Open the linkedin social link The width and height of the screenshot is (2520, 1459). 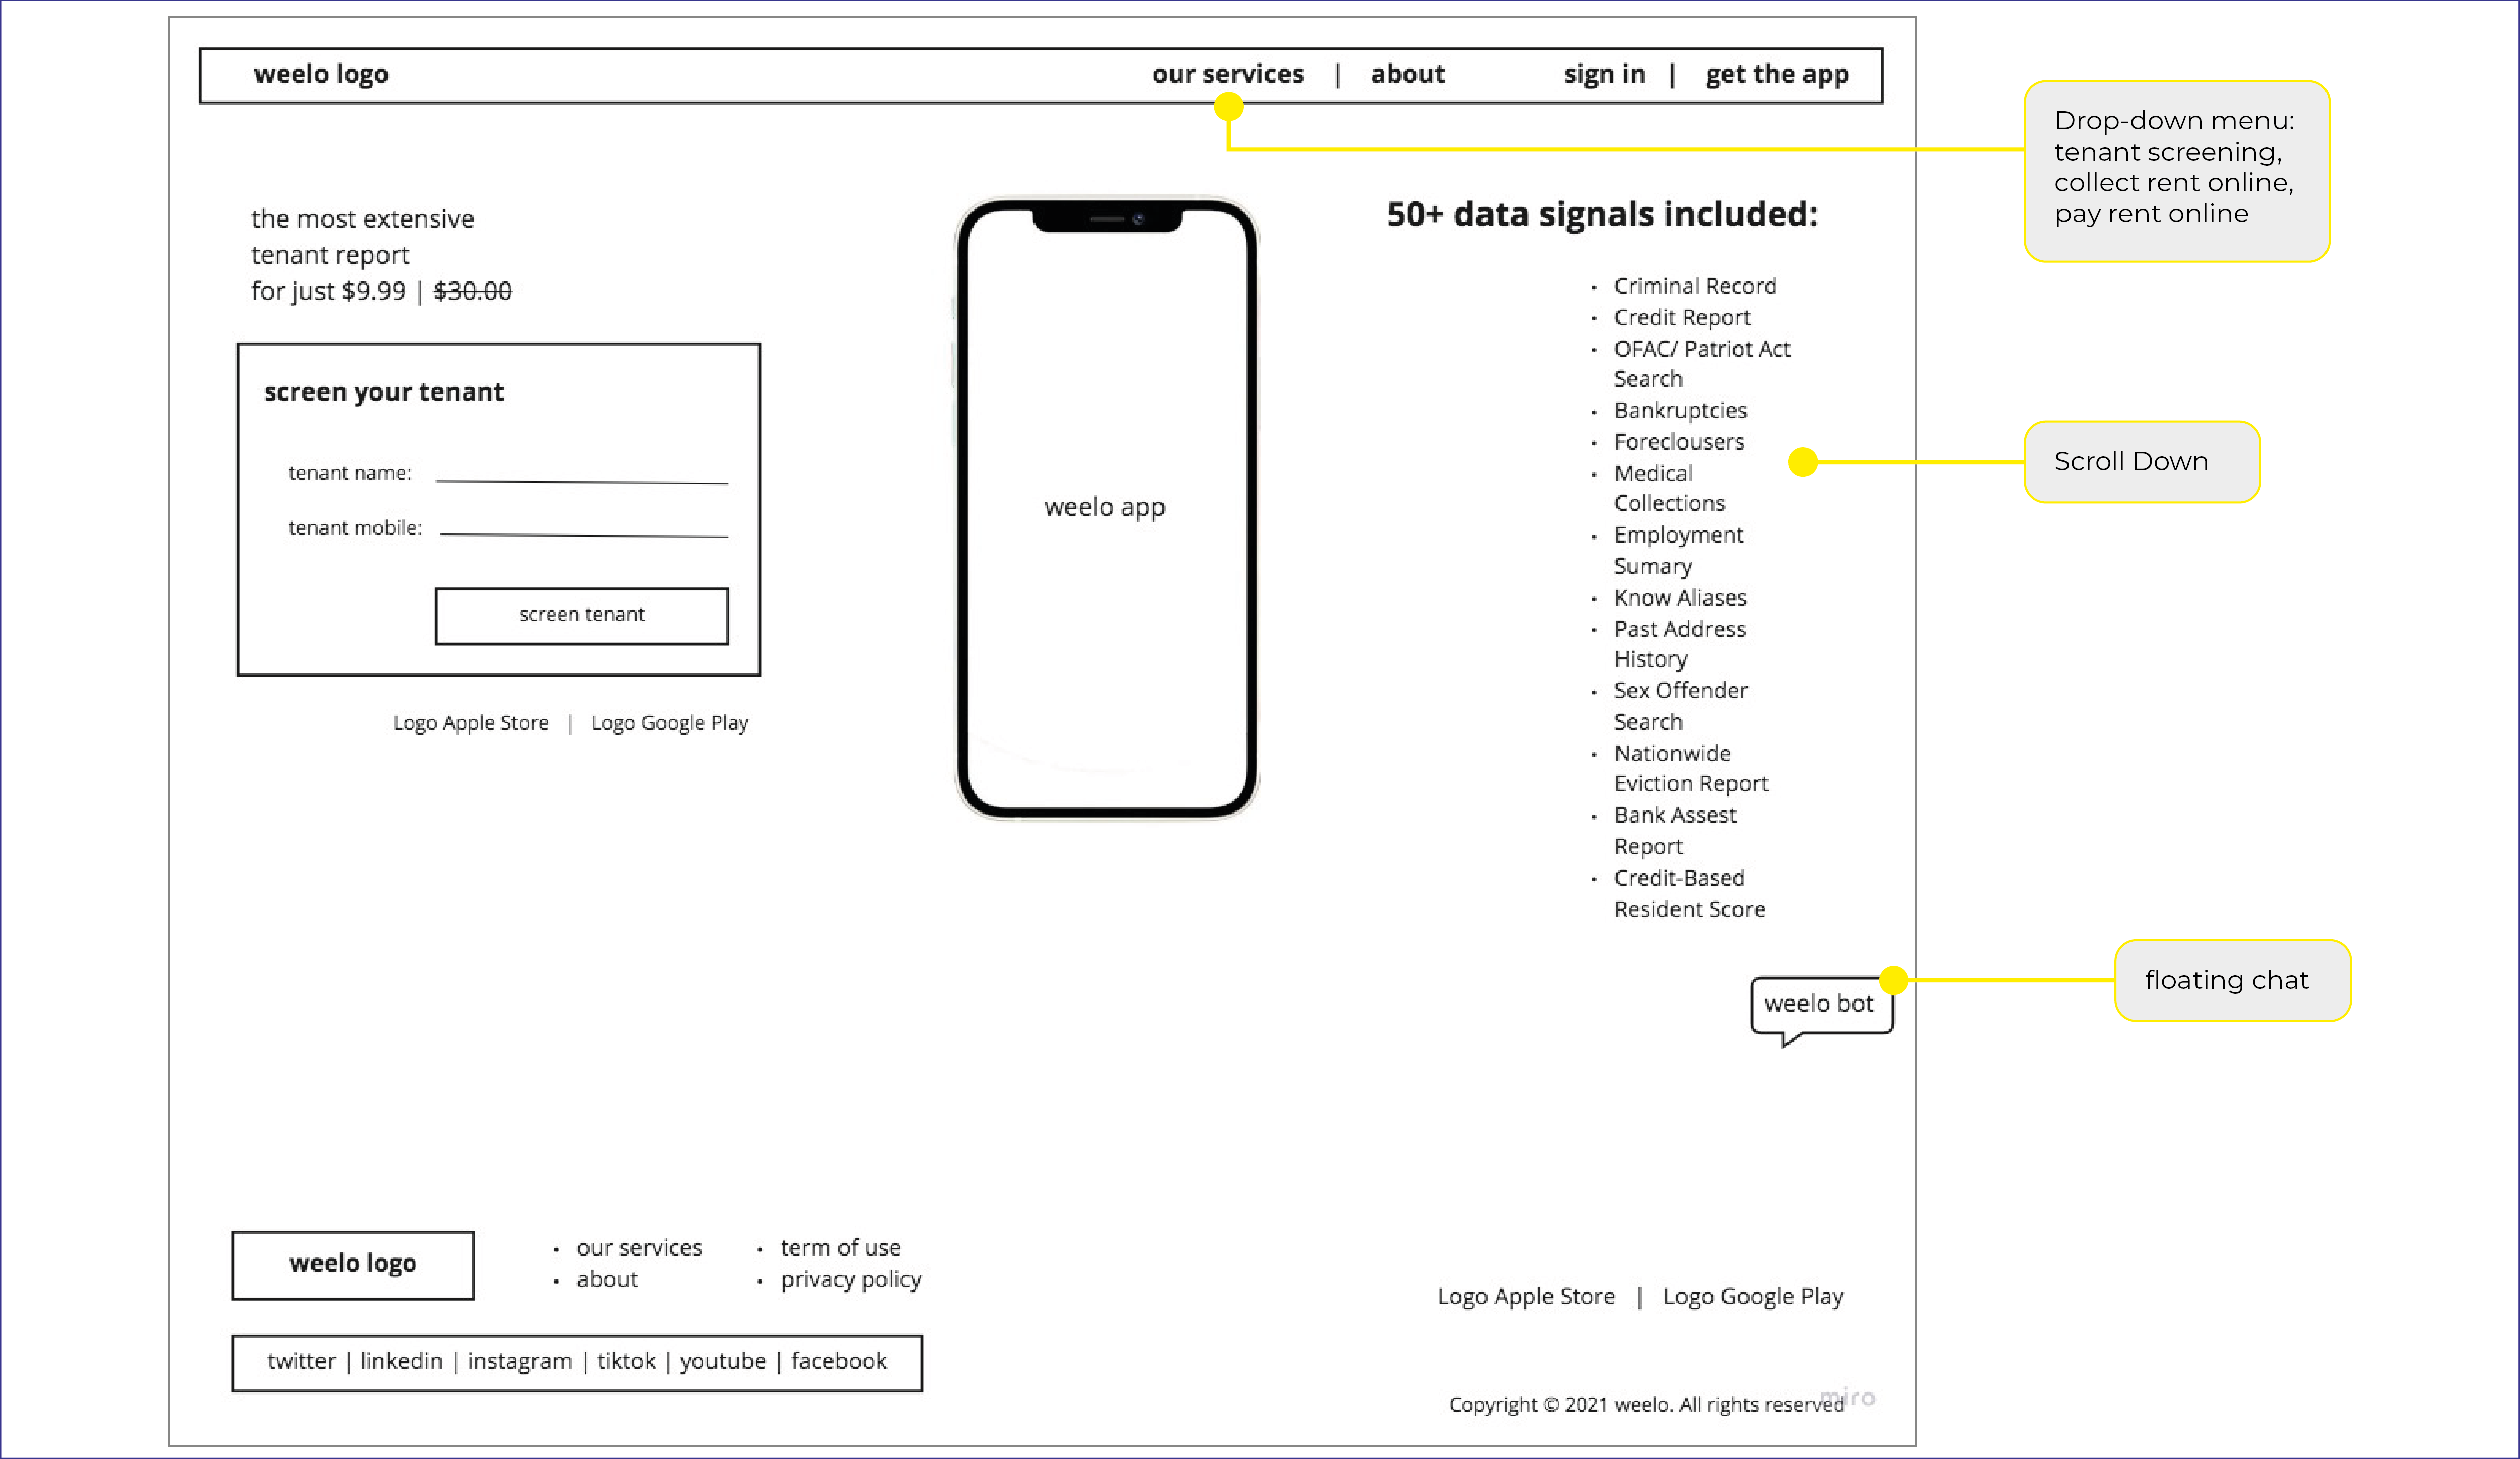click(x=401, y=1361)
